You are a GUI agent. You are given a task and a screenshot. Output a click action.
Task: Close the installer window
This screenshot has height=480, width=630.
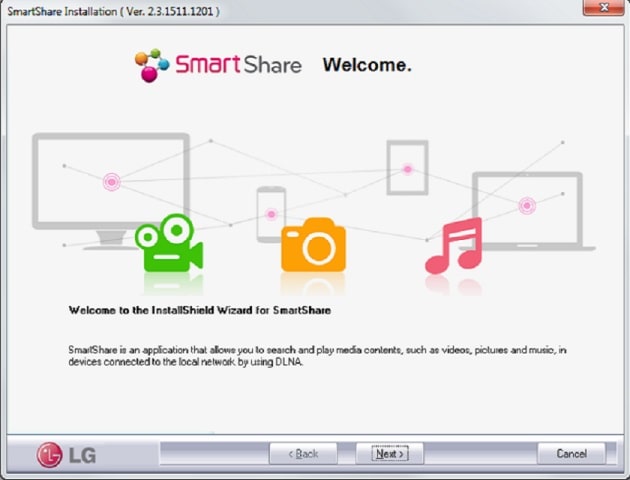point(603,7)
